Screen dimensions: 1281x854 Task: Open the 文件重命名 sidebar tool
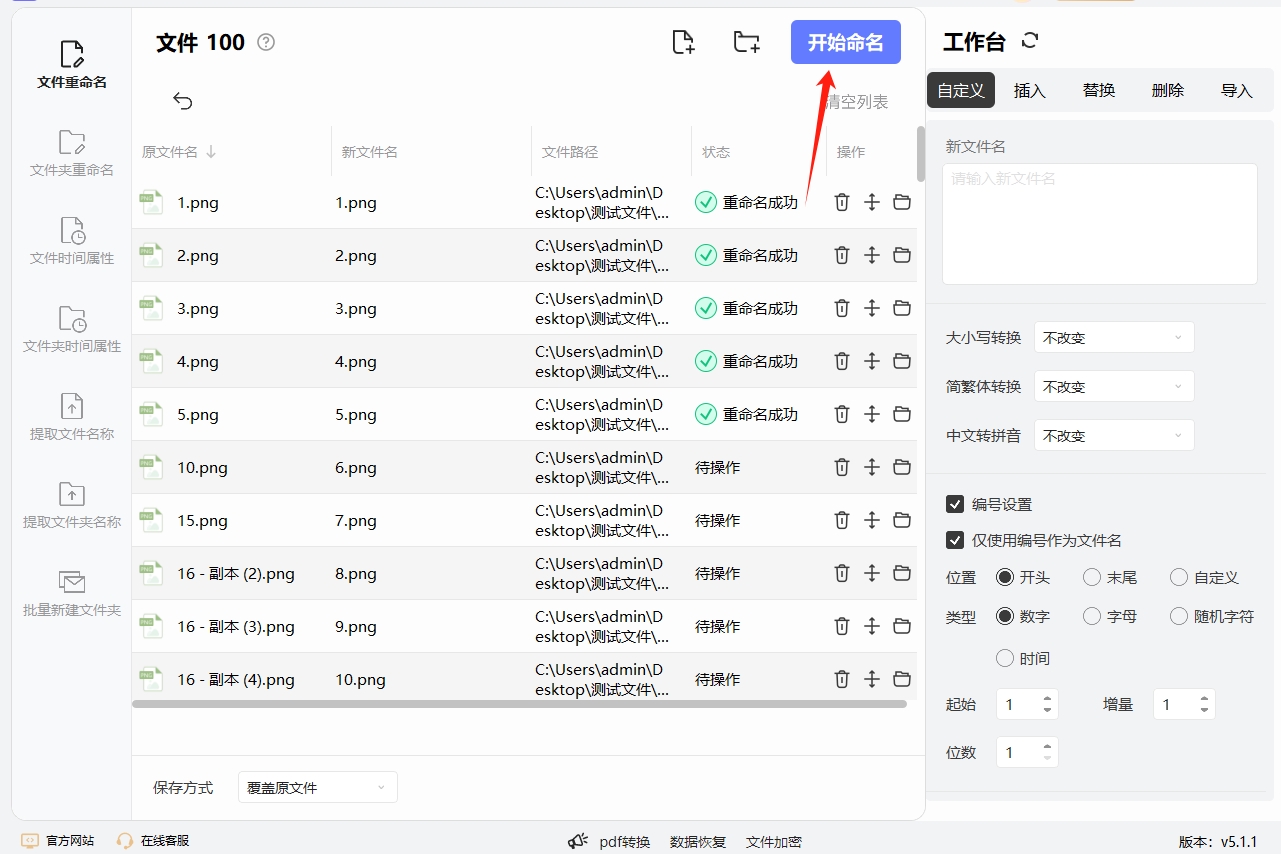point(72,66)
